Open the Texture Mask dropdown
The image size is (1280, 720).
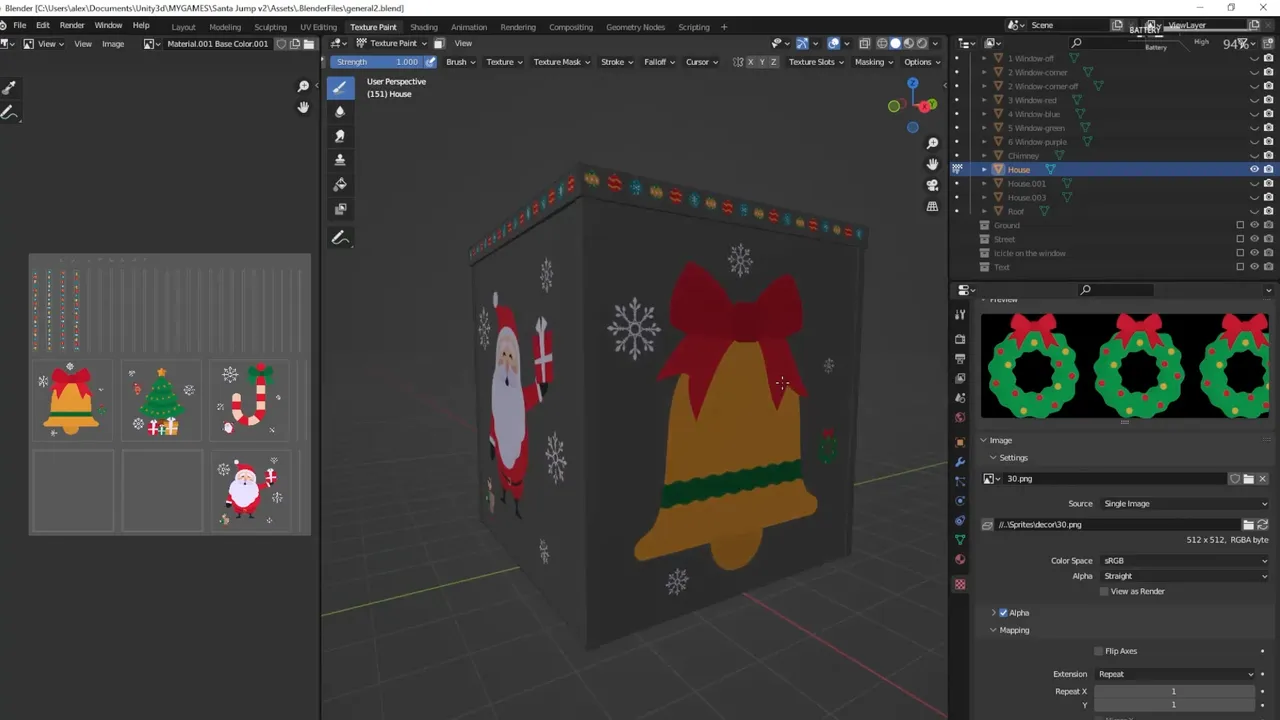(561, 62)
